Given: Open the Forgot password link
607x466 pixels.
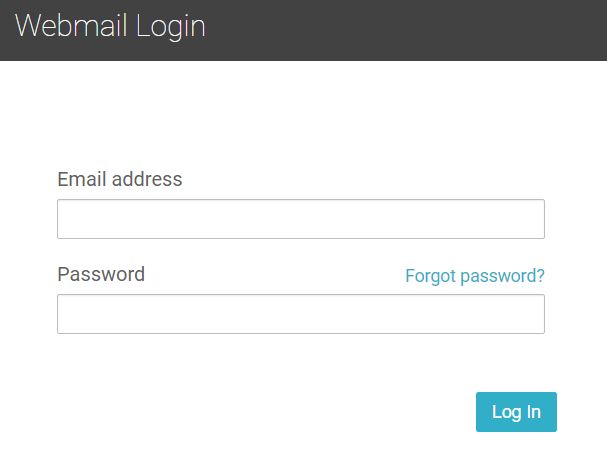Looking at the screenshot, I should (x=475, y=276).
